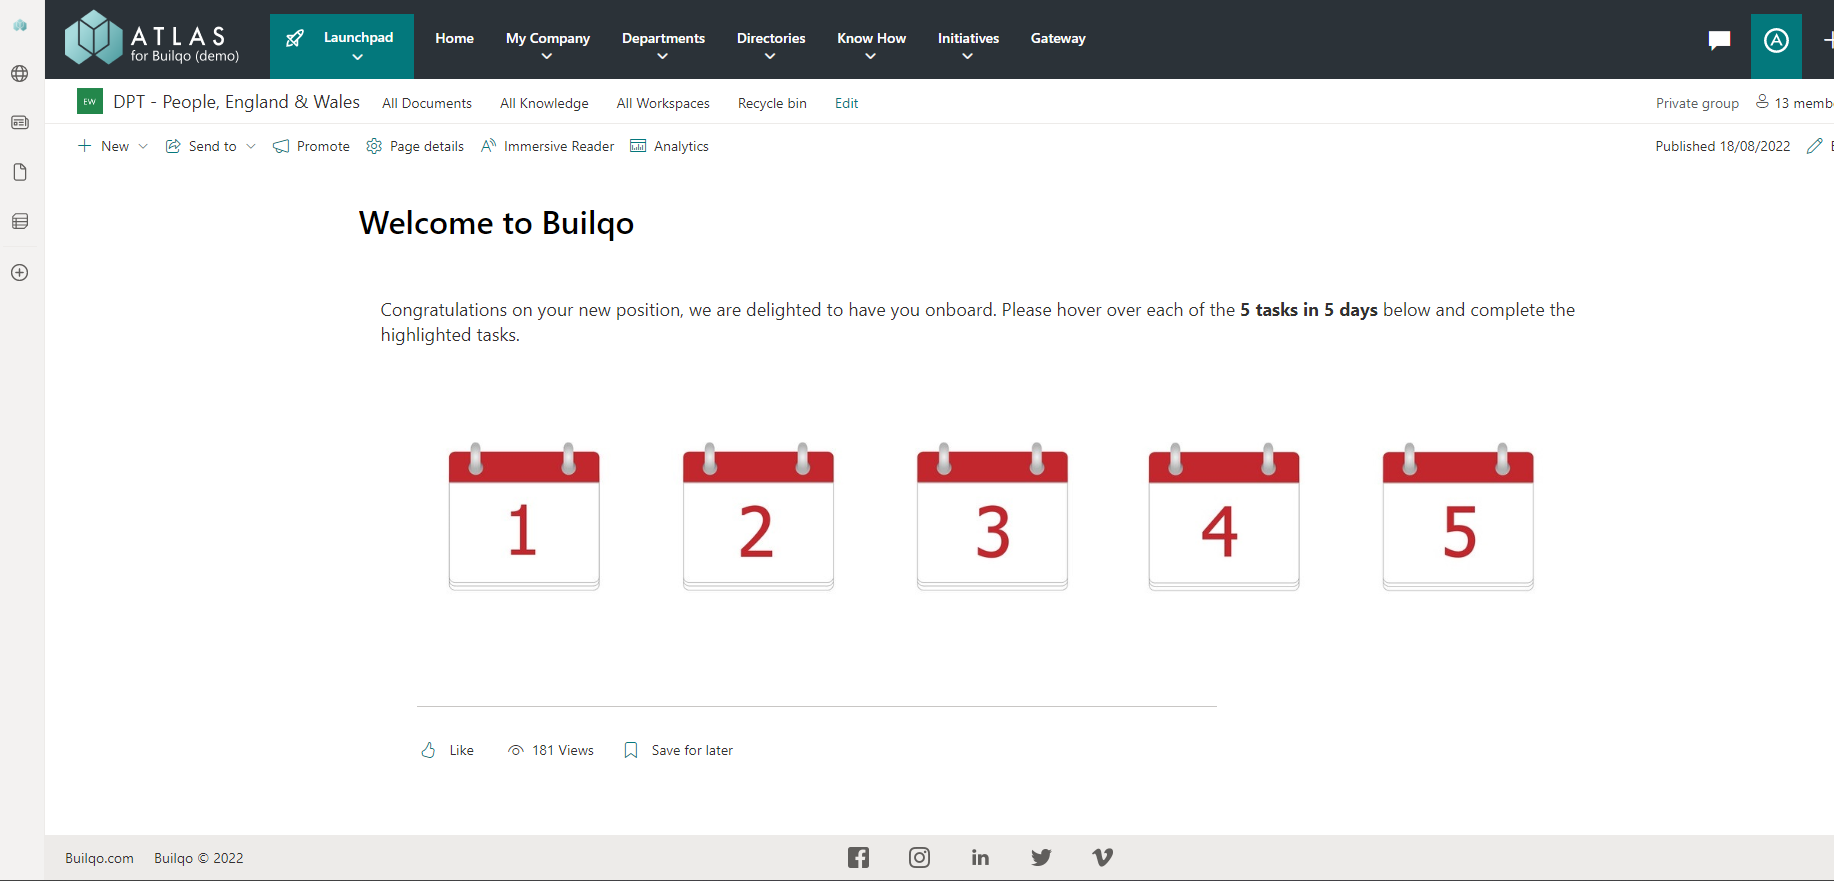Click the day 3 calendar image
Image resolution: width=1834 pixels, height=881 pixels.
click(x=992, y=518)
